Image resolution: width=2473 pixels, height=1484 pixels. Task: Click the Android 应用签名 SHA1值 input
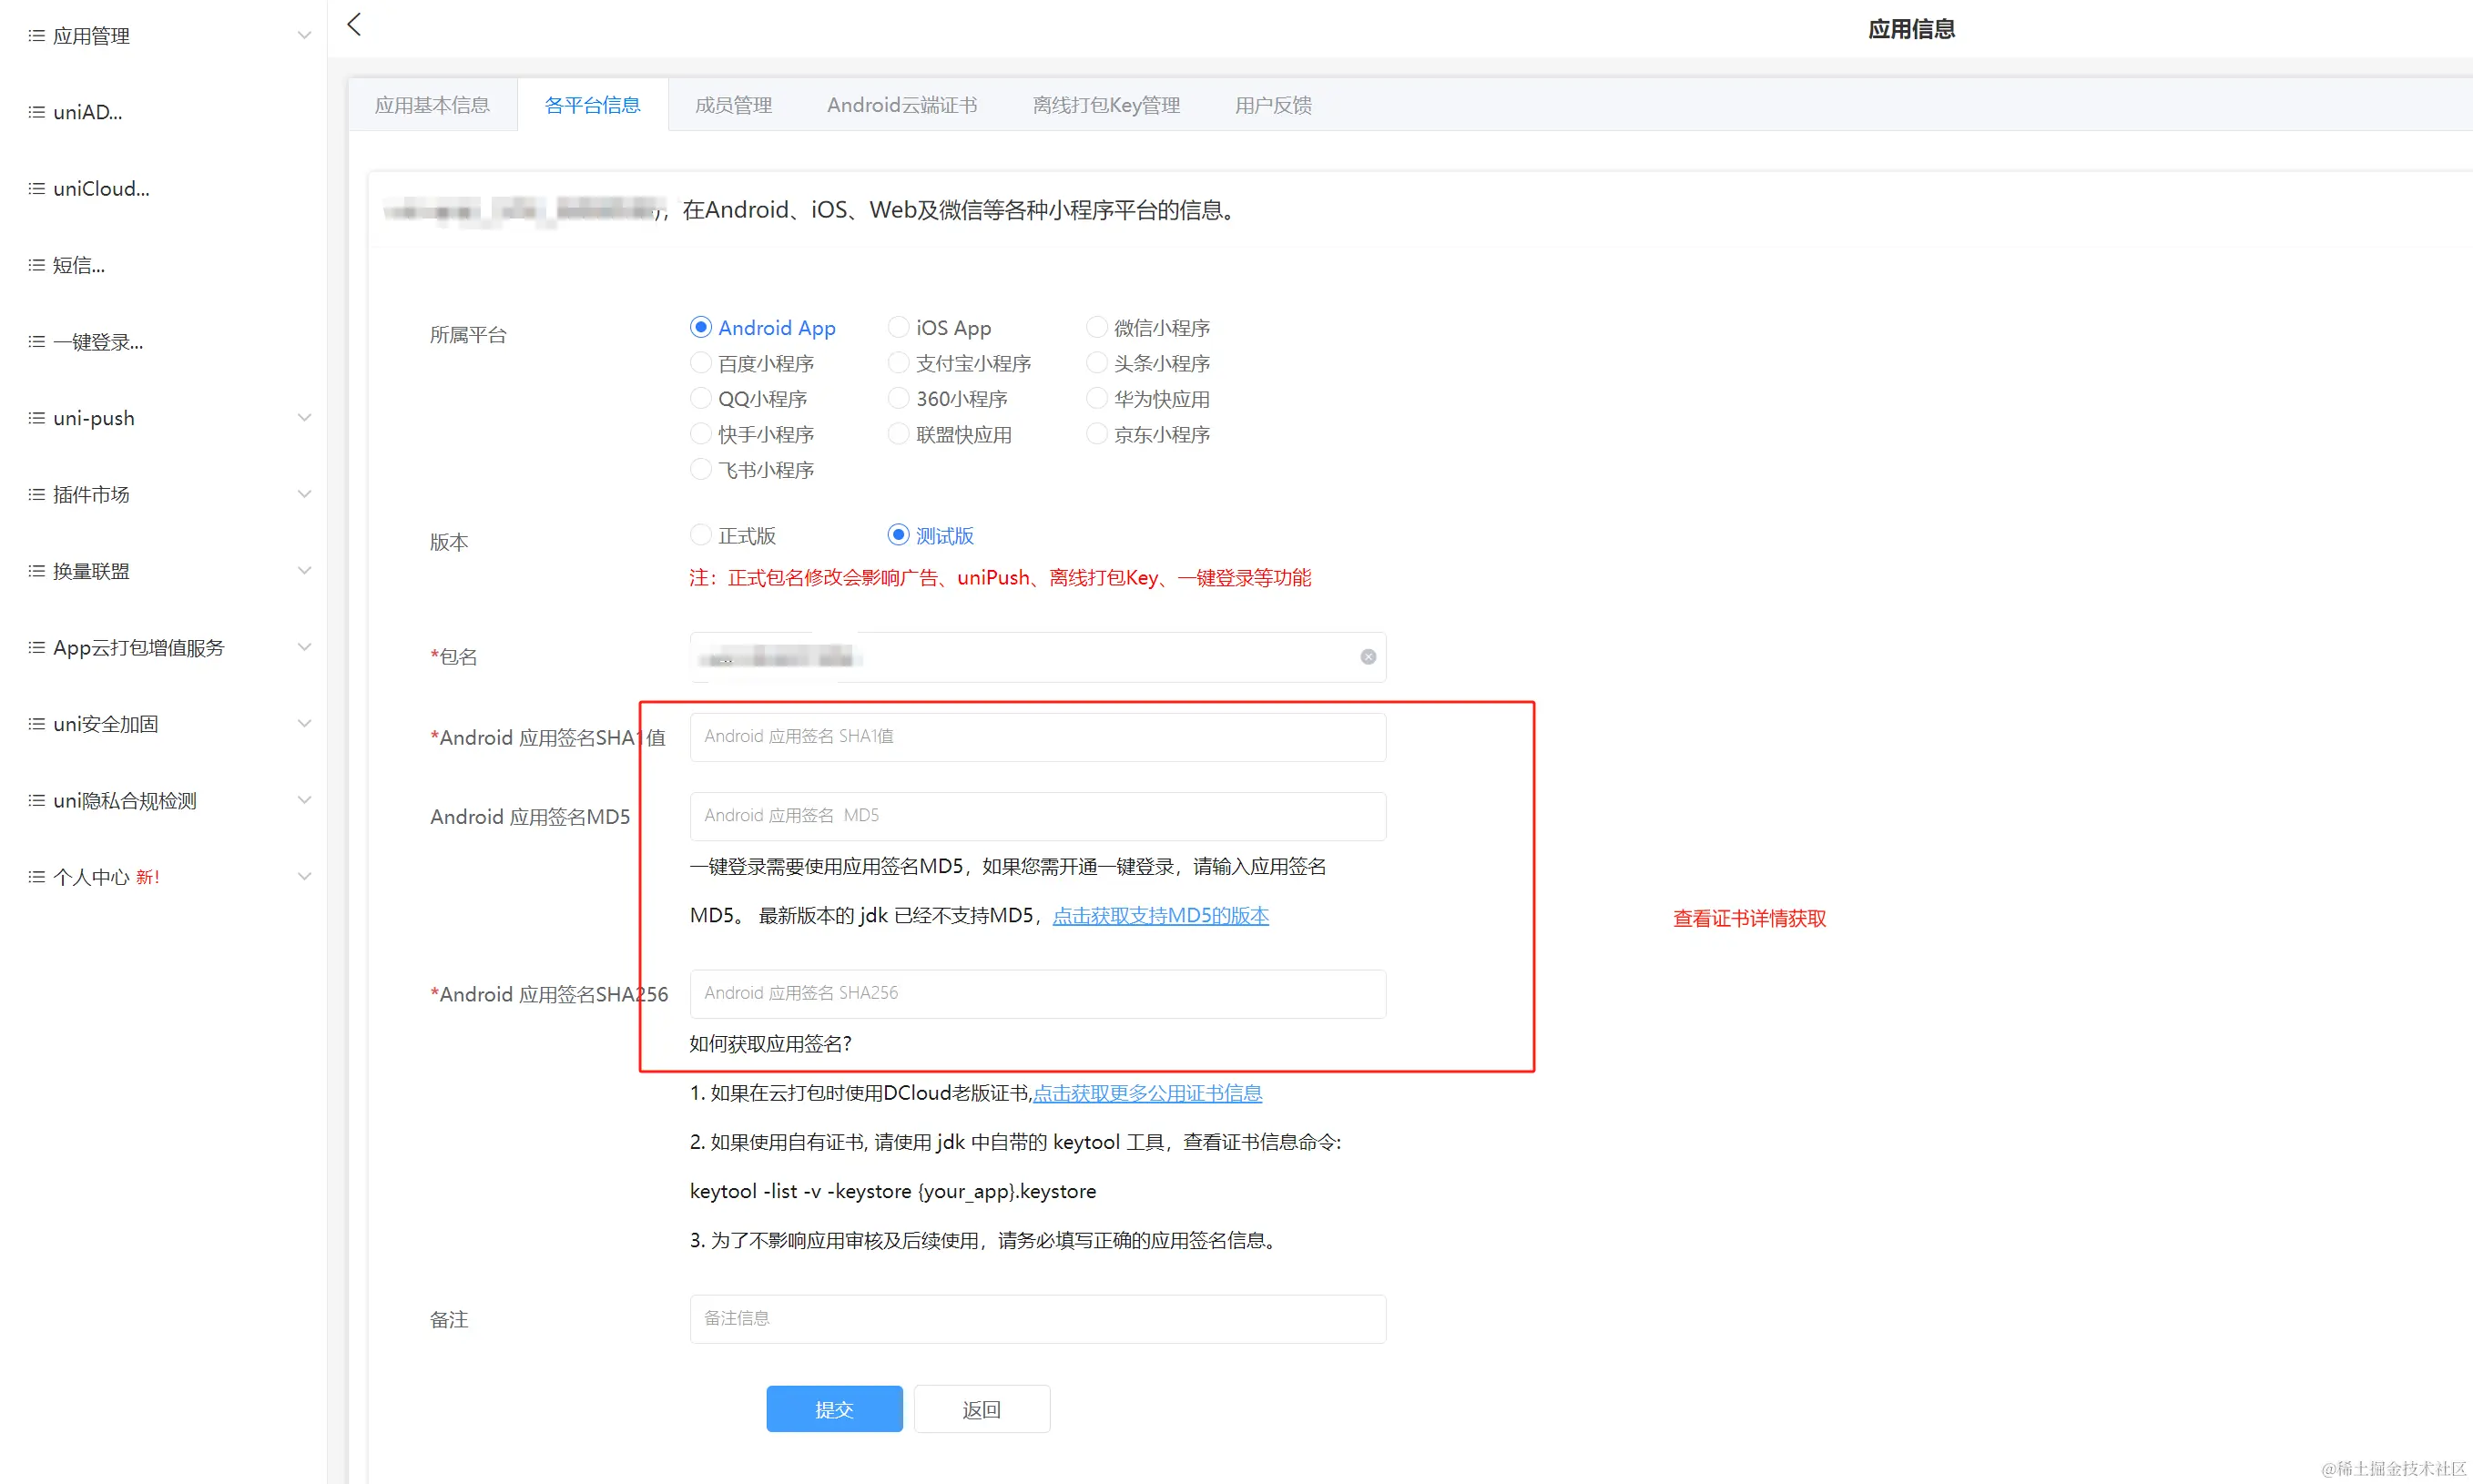click(x=1037, y=736)
